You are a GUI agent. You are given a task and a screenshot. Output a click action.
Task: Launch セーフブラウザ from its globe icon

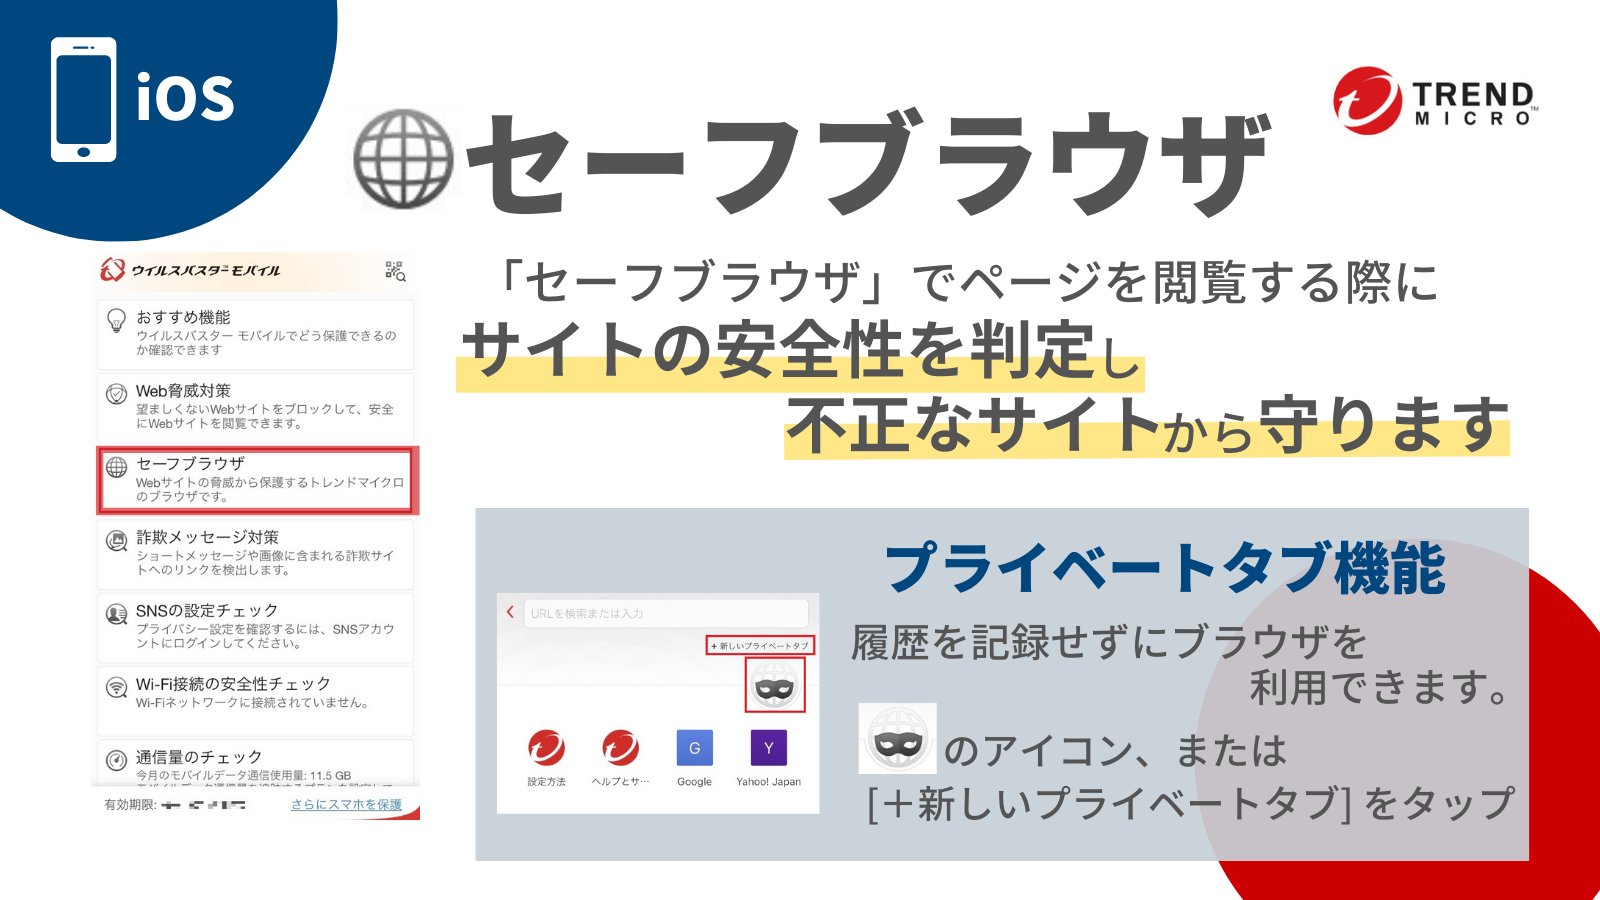(117, 467)
